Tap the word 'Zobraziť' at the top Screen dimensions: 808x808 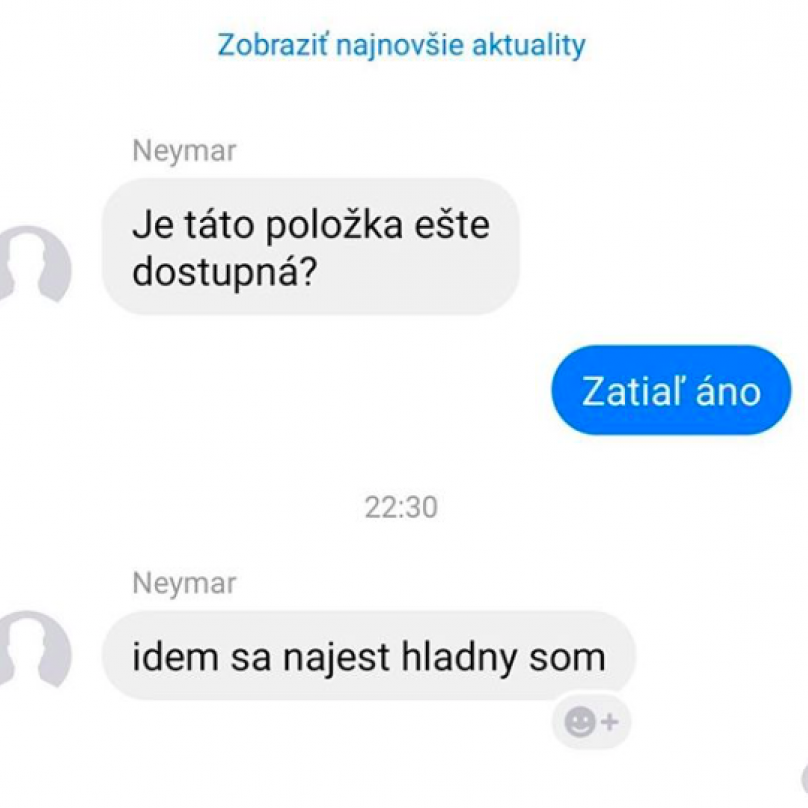pyautogui.click(x=273, y=44)
